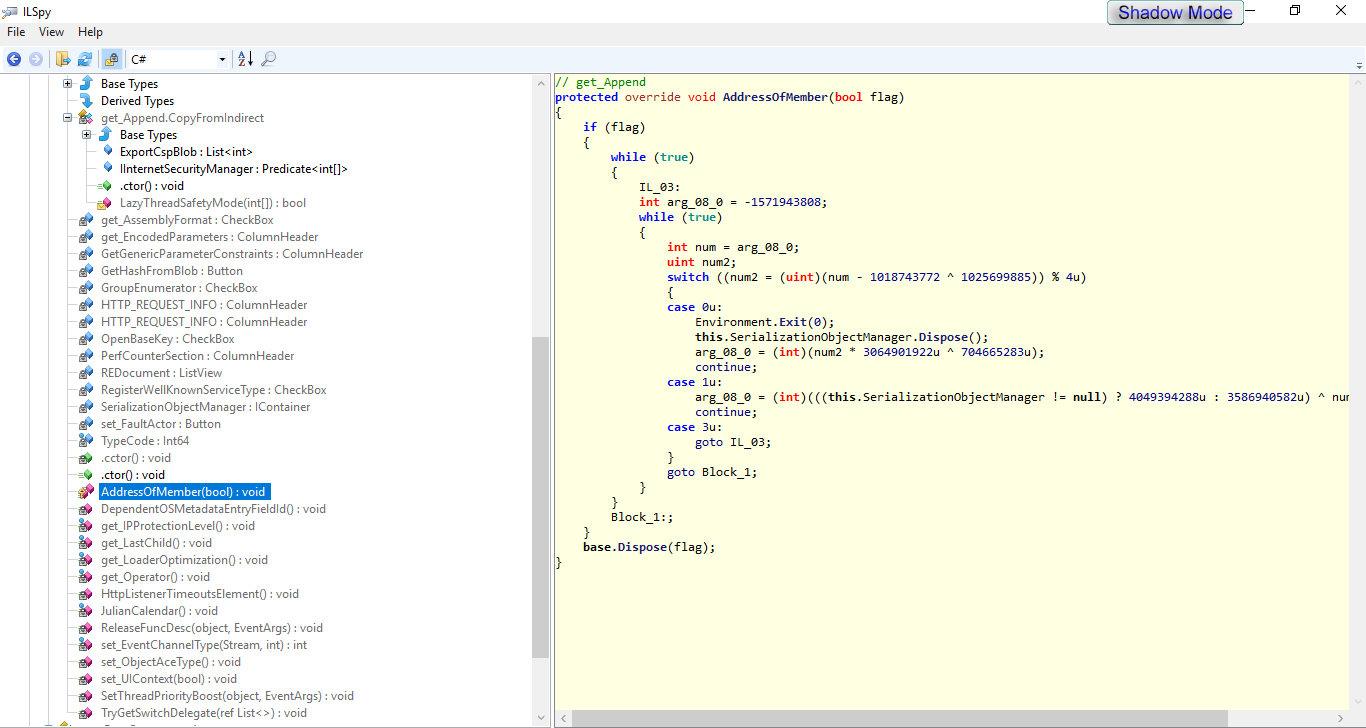Click the Derived Types blue arrow icon

(x=86, y=101)
